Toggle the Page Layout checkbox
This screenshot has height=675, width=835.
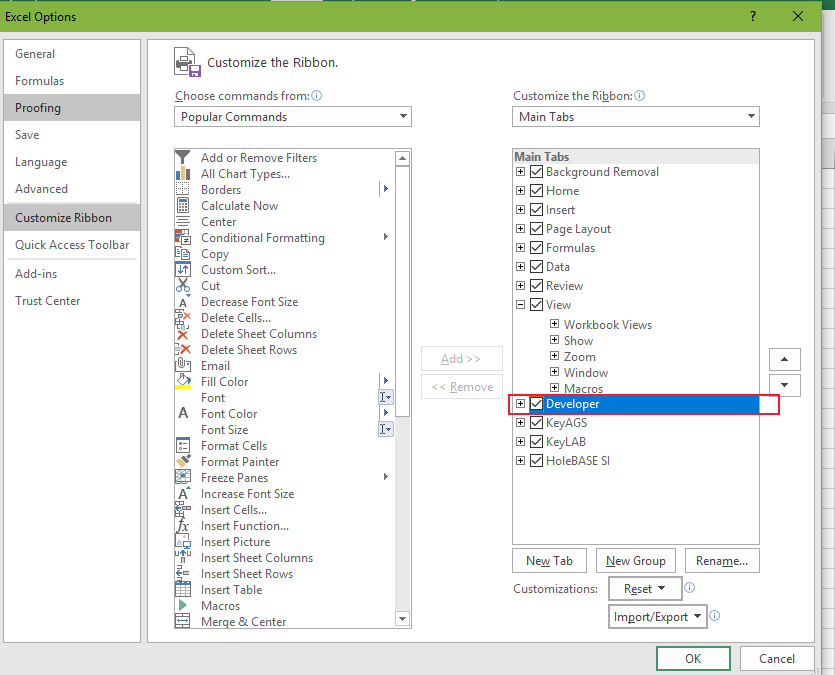tap(536, 228)
